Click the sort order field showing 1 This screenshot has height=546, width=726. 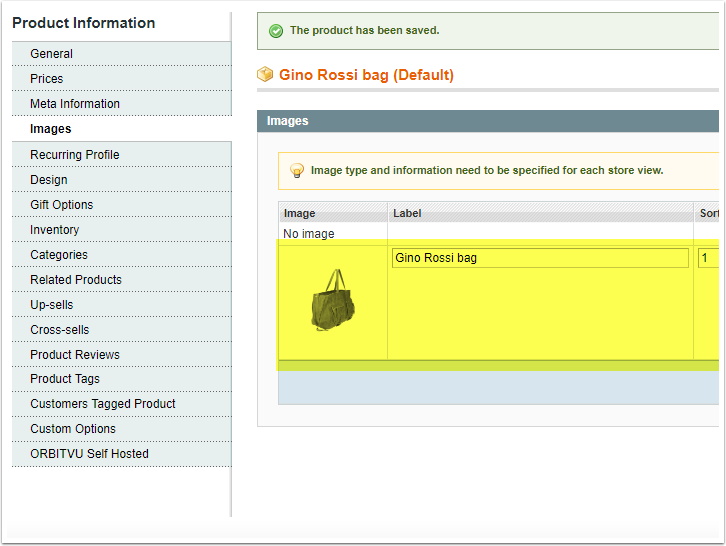708,258
